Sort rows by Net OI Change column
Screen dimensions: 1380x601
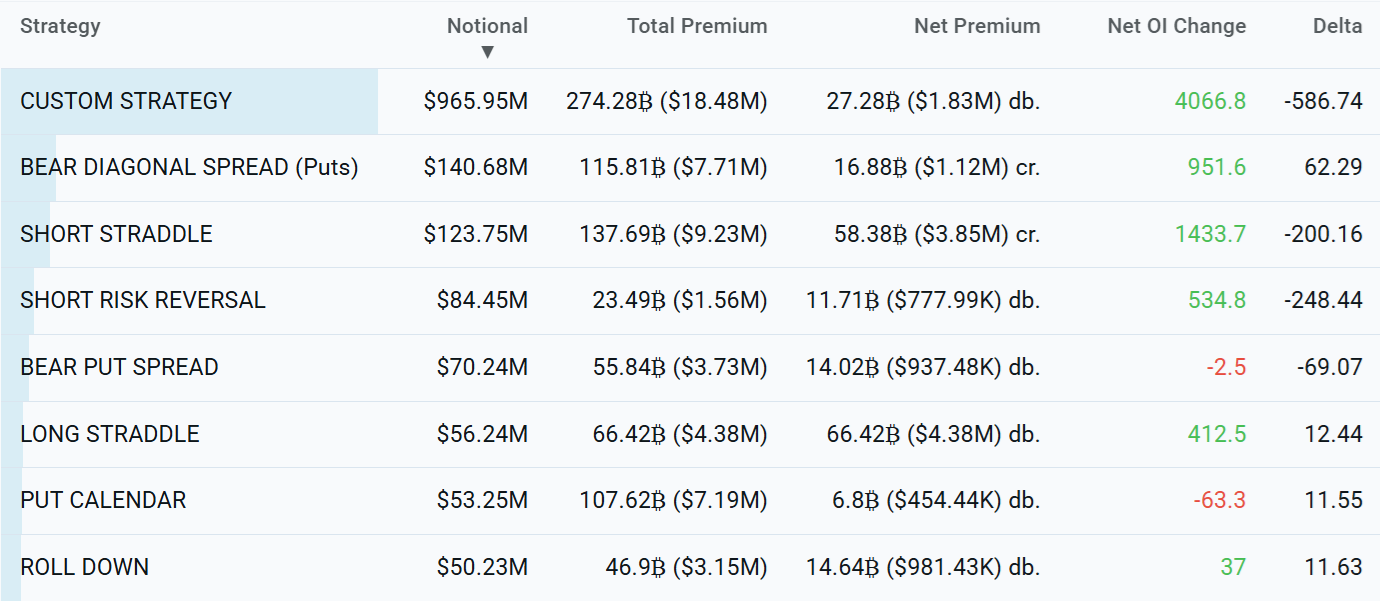tap(1176, 26)
